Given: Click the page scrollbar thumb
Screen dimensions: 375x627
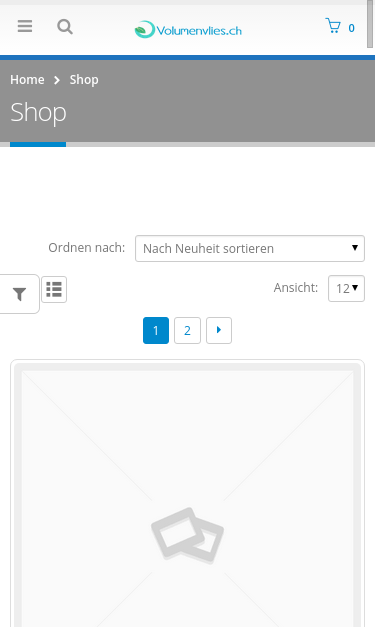Looking at the screenshot, I should 371,24.
